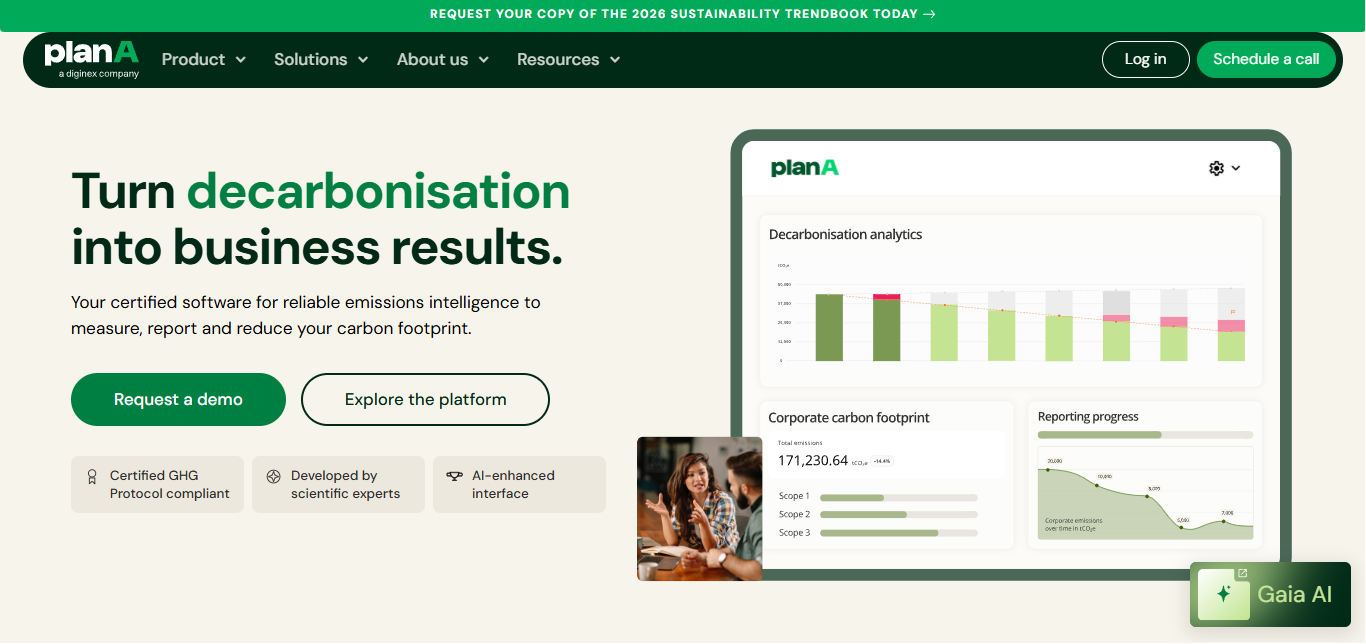1366x644 pixels.
Task: Expand the Product dropdown chevron
Action: point(241,60)
